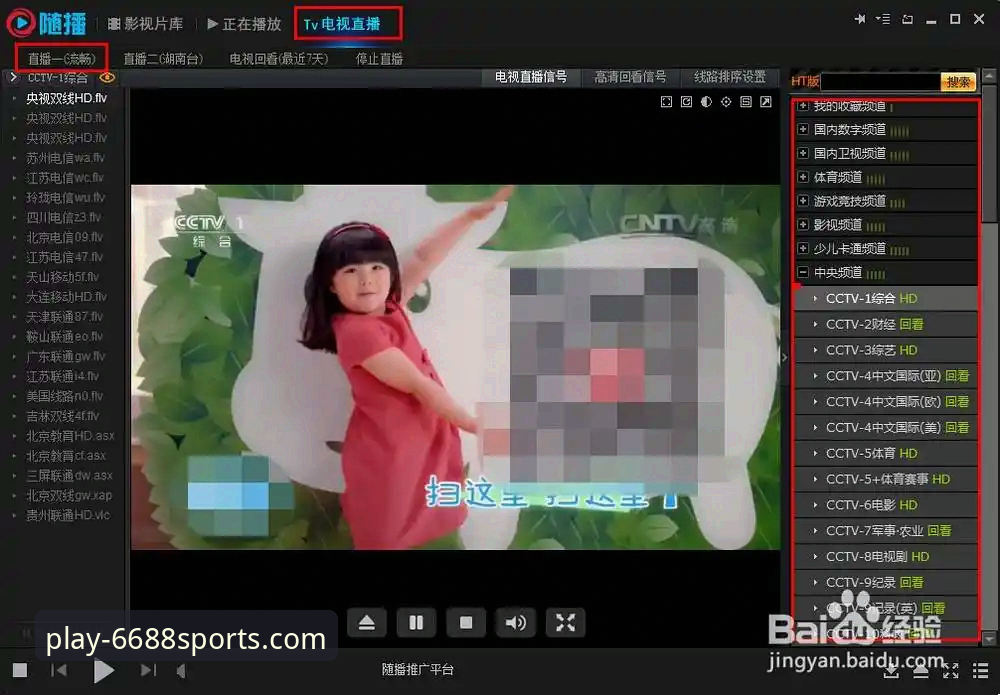This screenshot has height=695, width=1000.
Task: Open 电视回看(最近7天) sub-tab
Action: point(279,59)
